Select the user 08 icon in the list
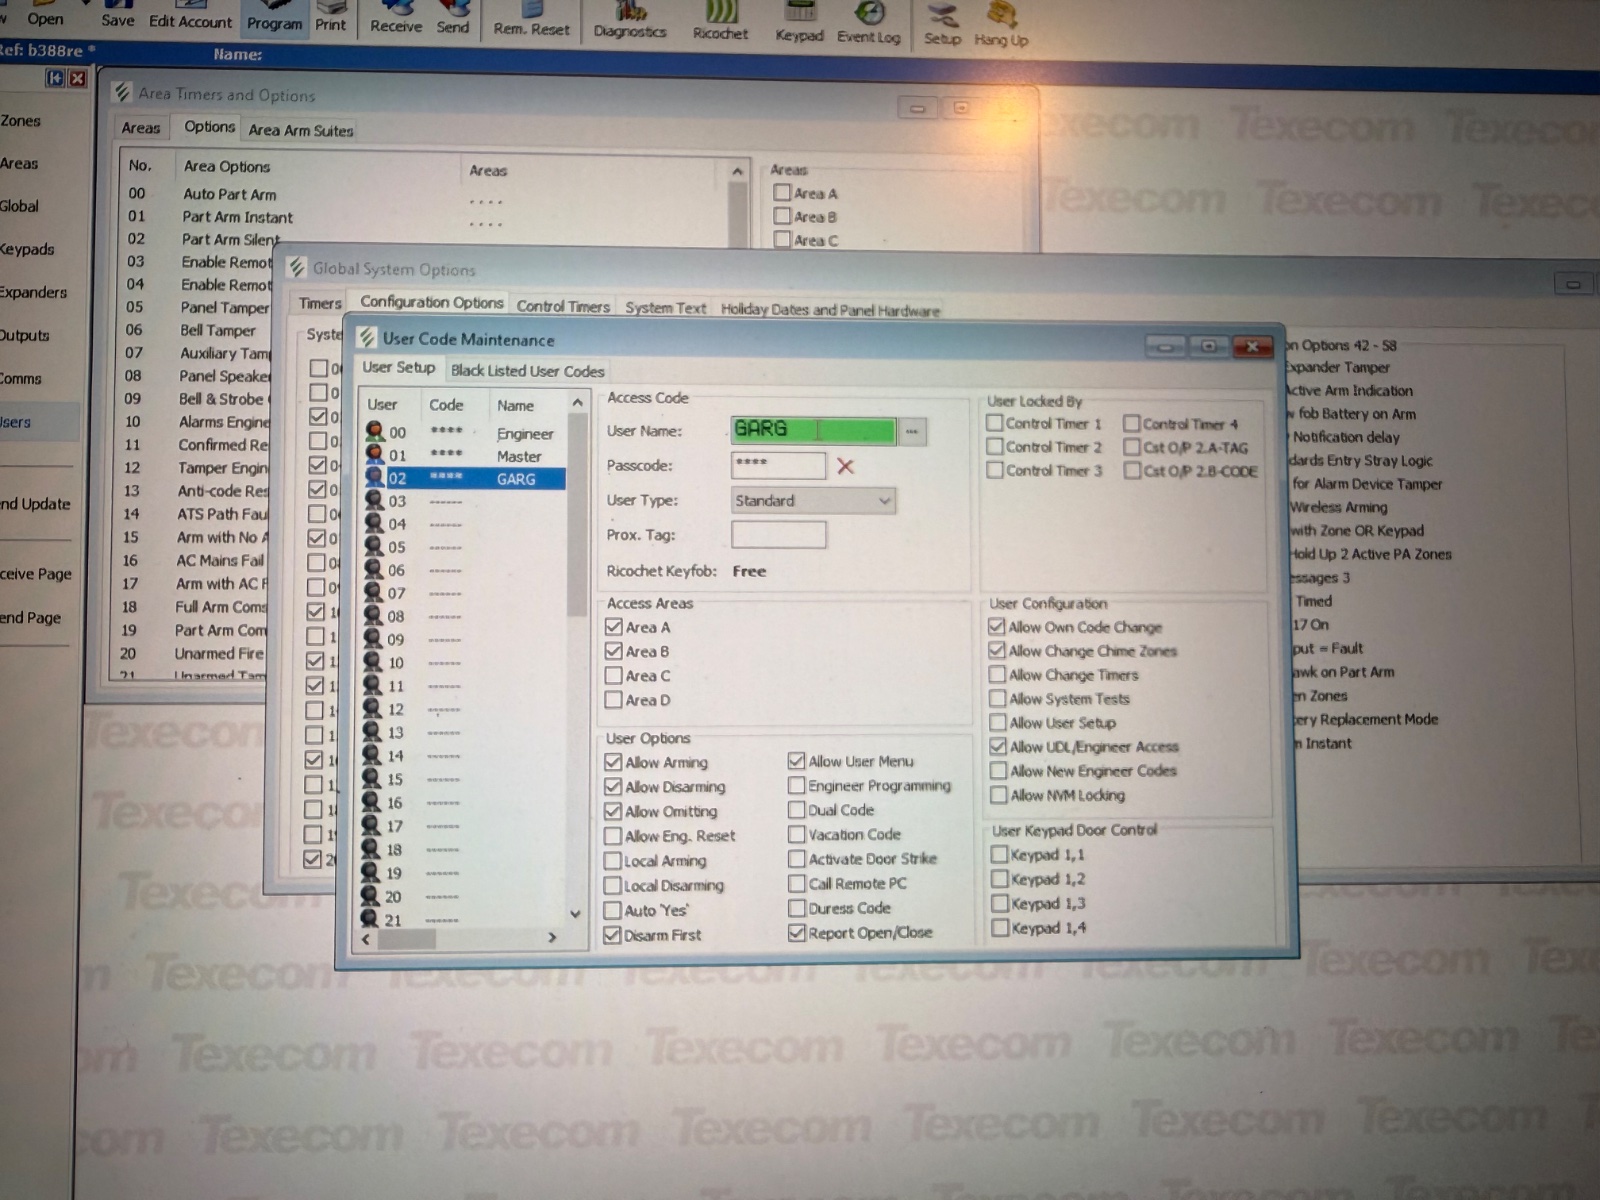The height and width of the screenshot is (1200, 1600). (x=374, y=616)
